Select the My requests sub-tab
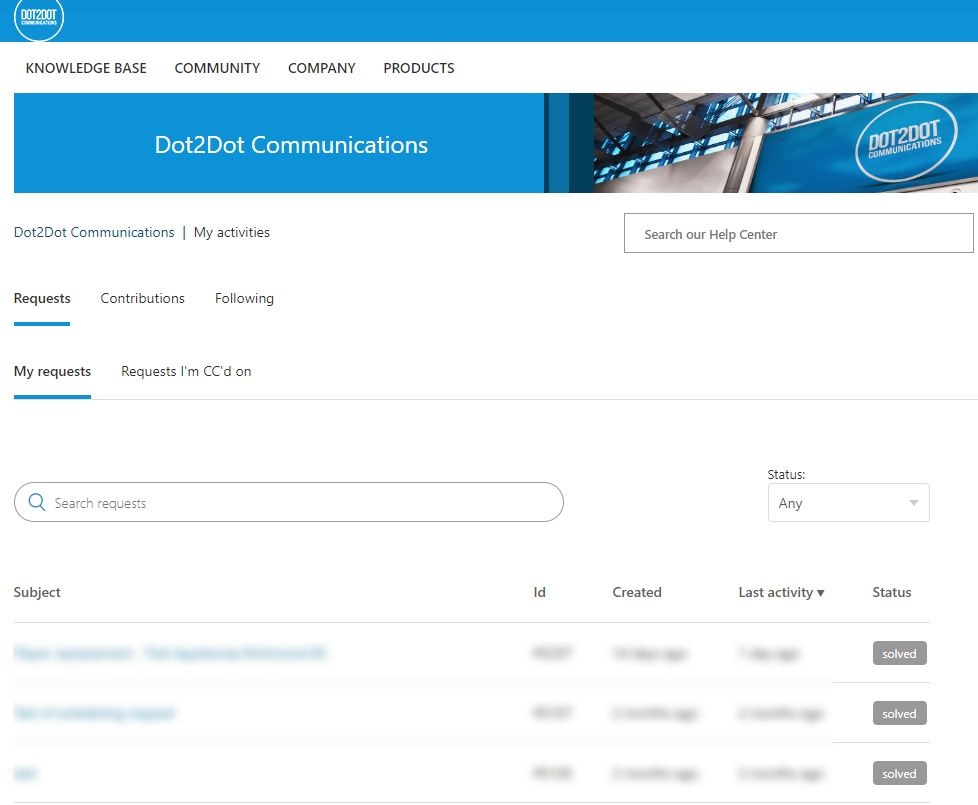978x805 pixels. click(x=52, y=371)
